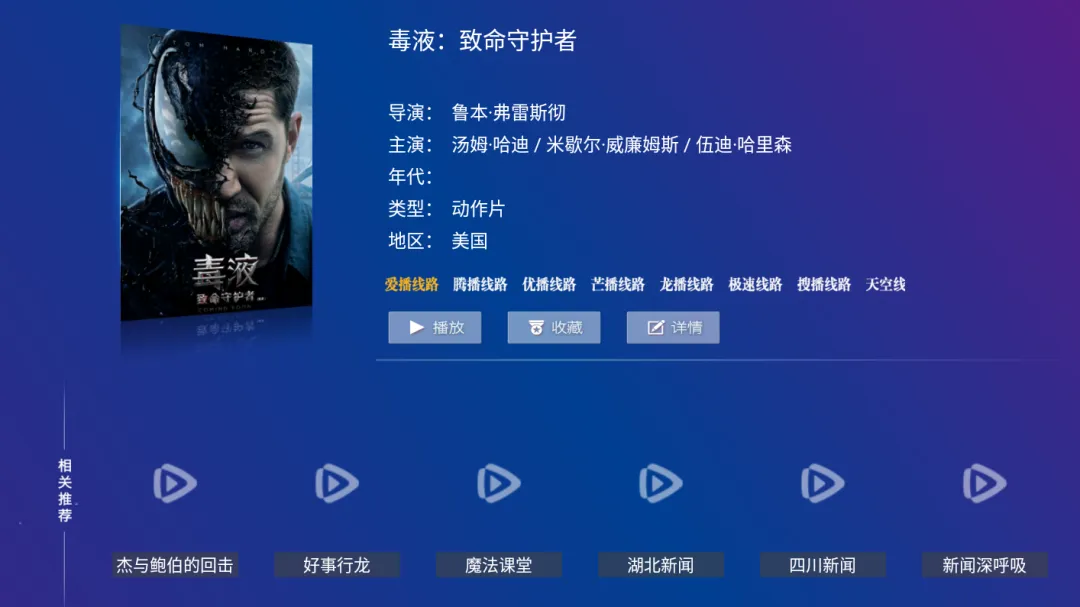The height and width of the screenshot is (607, 1080).
Task: Switch to 优播线路 source
Action: pyautogui.click(x=549, y=285)
